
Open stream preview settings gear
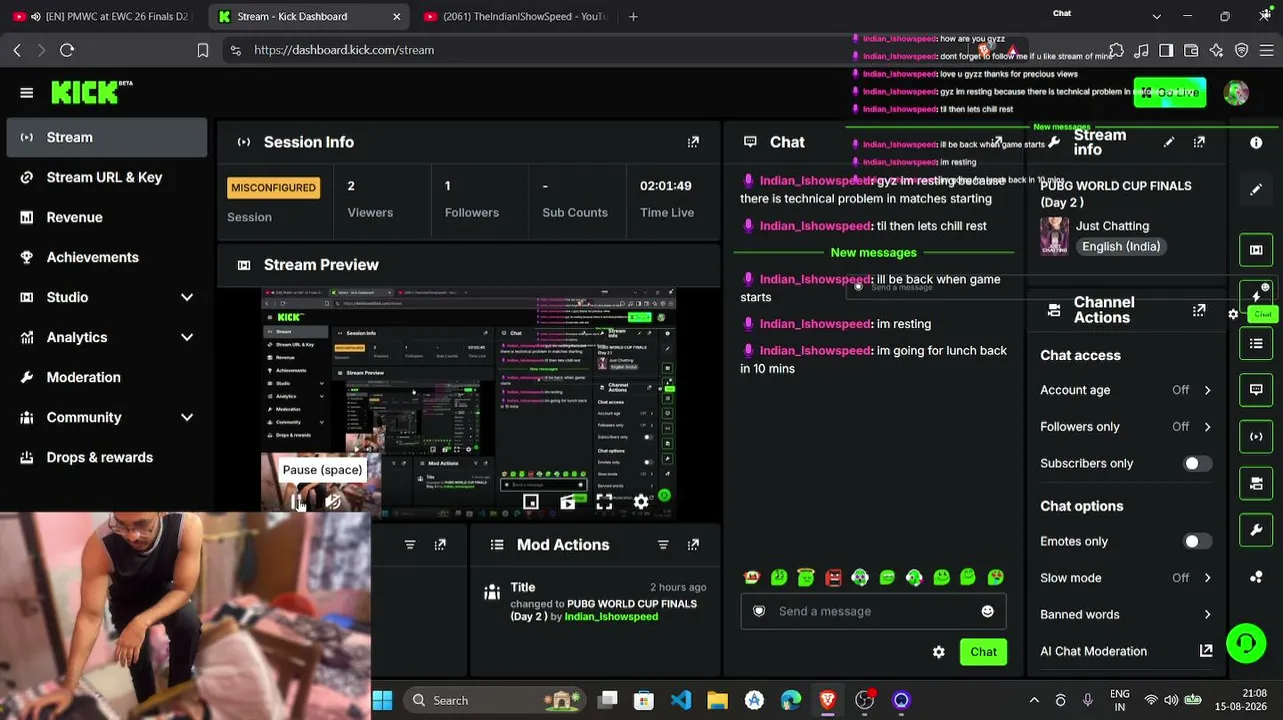click(641, 502)
